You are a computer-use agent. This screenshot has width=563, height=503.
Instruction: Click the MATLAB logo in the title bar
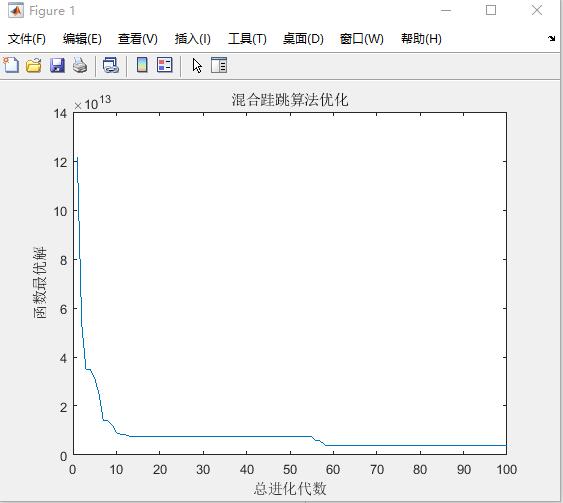click(x=16, y=10)
